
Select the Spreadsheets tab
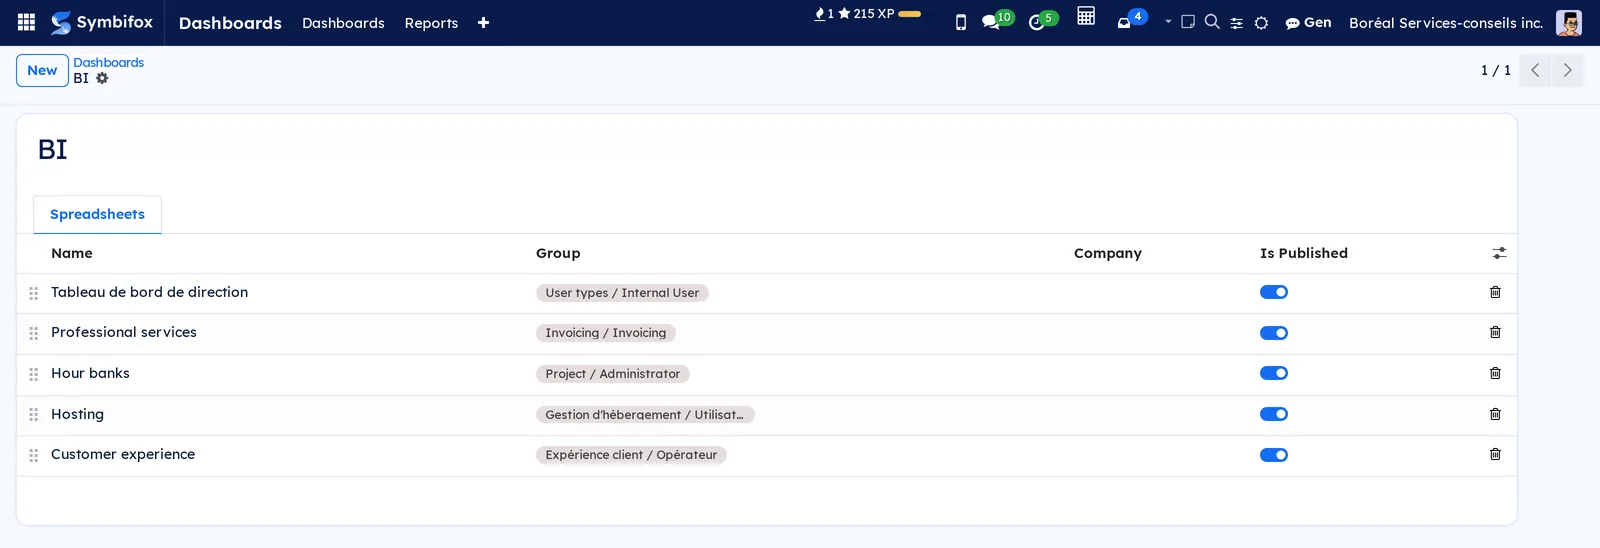[x=97, y=214]
